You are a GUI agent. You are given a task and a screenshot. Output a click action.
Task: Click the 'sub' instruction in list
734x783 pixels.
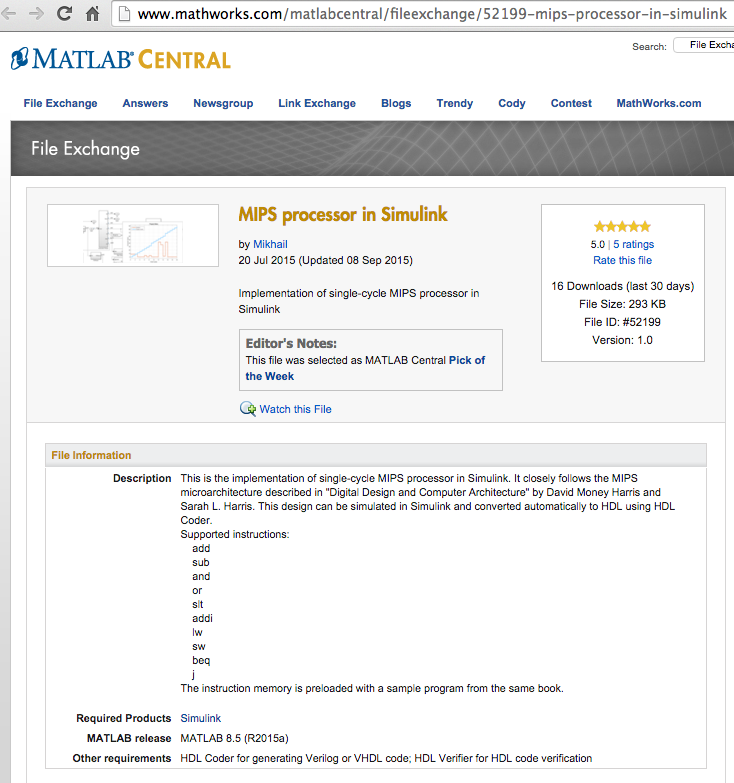[201, 562]
